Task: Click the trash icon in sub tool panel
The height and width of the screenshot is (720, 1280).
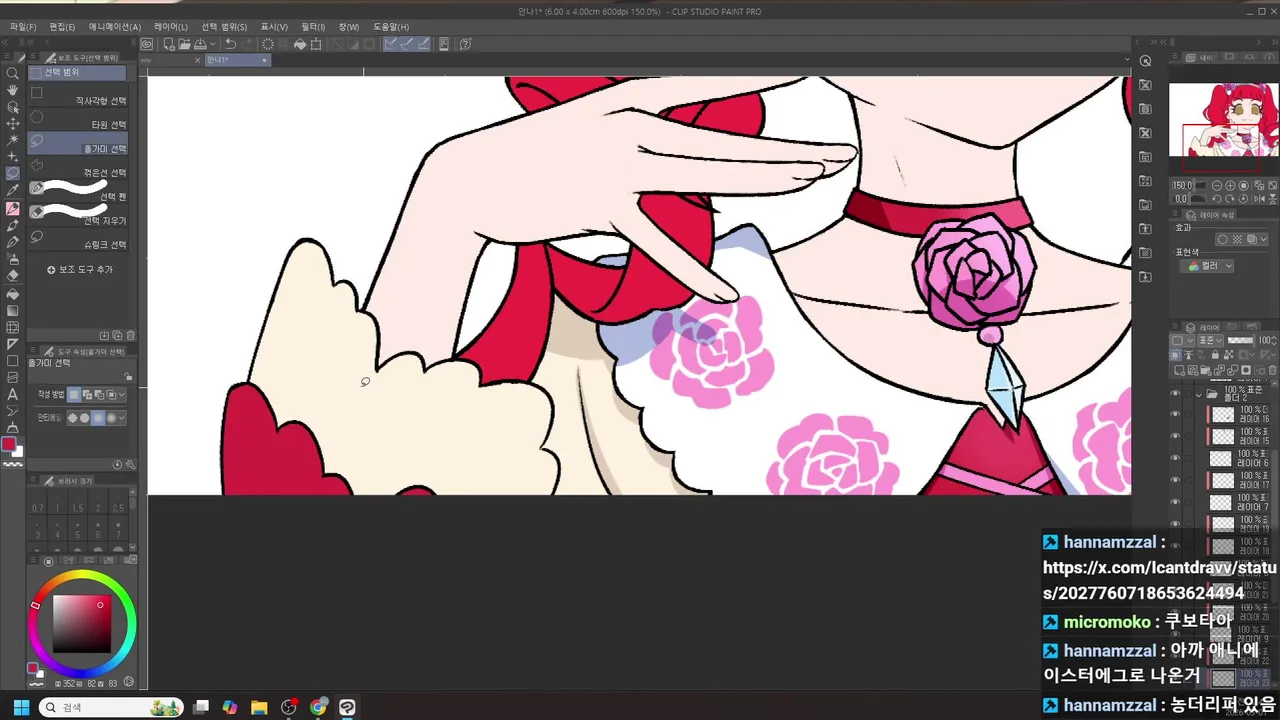Action: click(x=129, y=335)
